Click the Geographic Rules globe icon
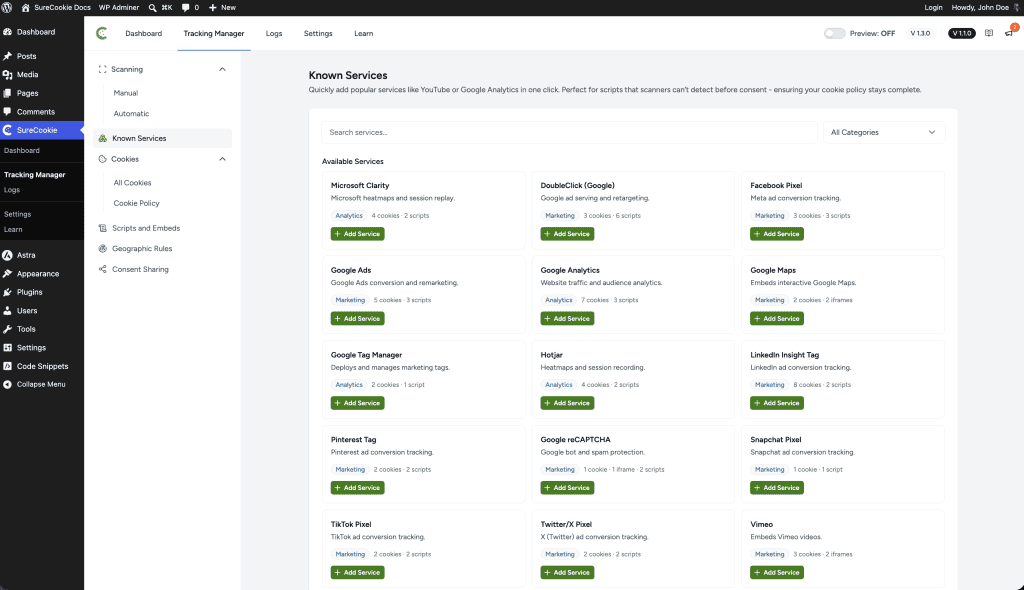This screenshot has height=590, width=1024. [x=103, y=249]
